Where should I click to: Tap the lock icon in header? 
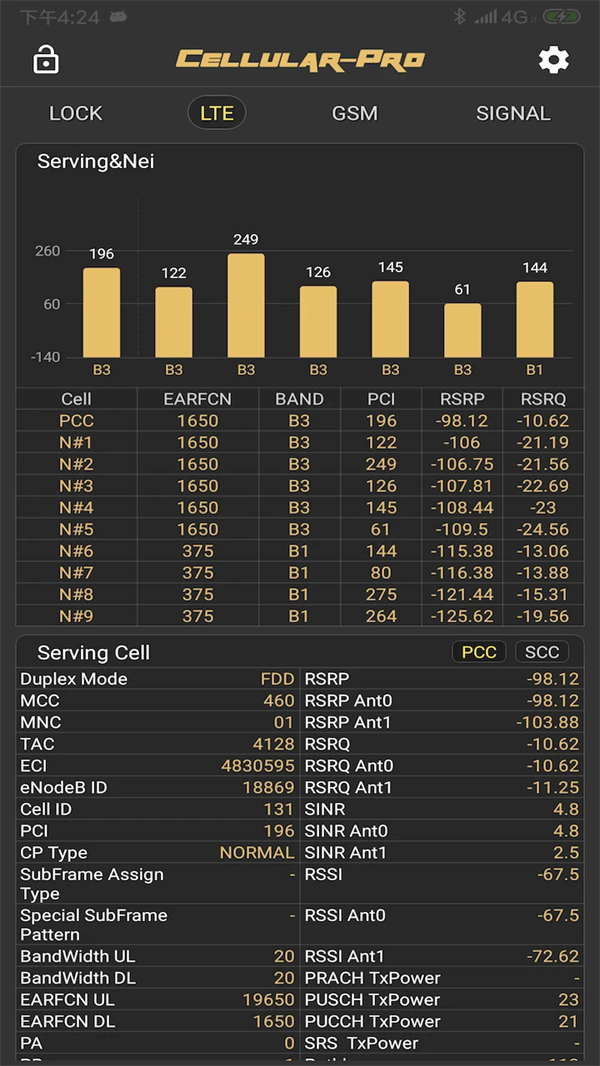coord(46,60)
